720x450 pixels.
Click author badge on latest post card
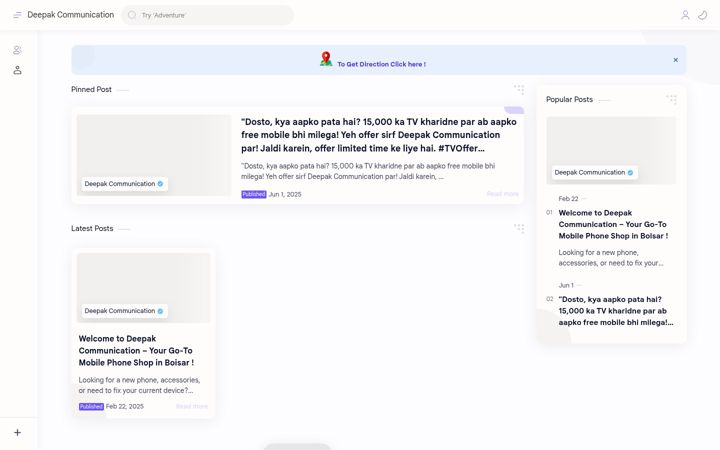124,311
